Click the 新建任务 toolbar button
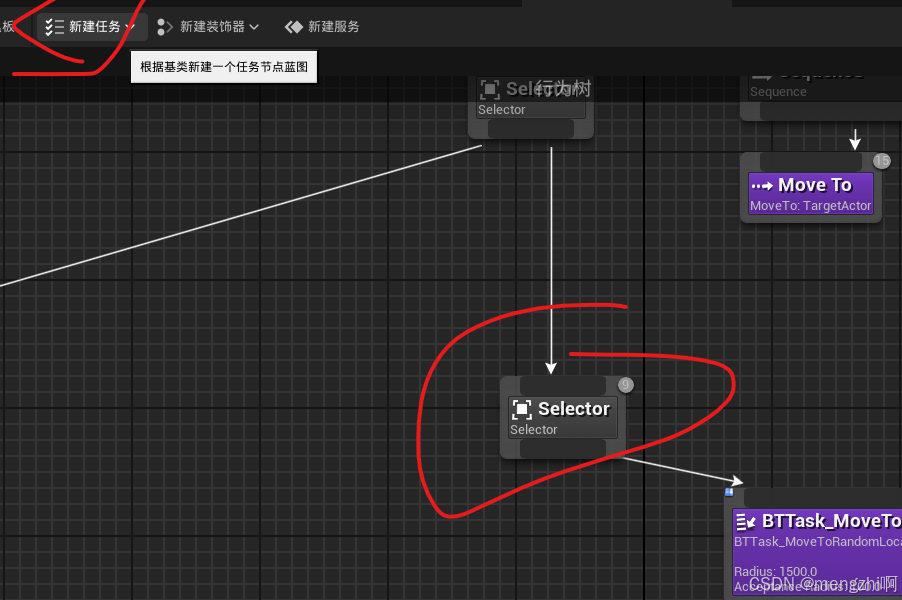This screenshot has width=902, height=600. (x=92, y=26)
